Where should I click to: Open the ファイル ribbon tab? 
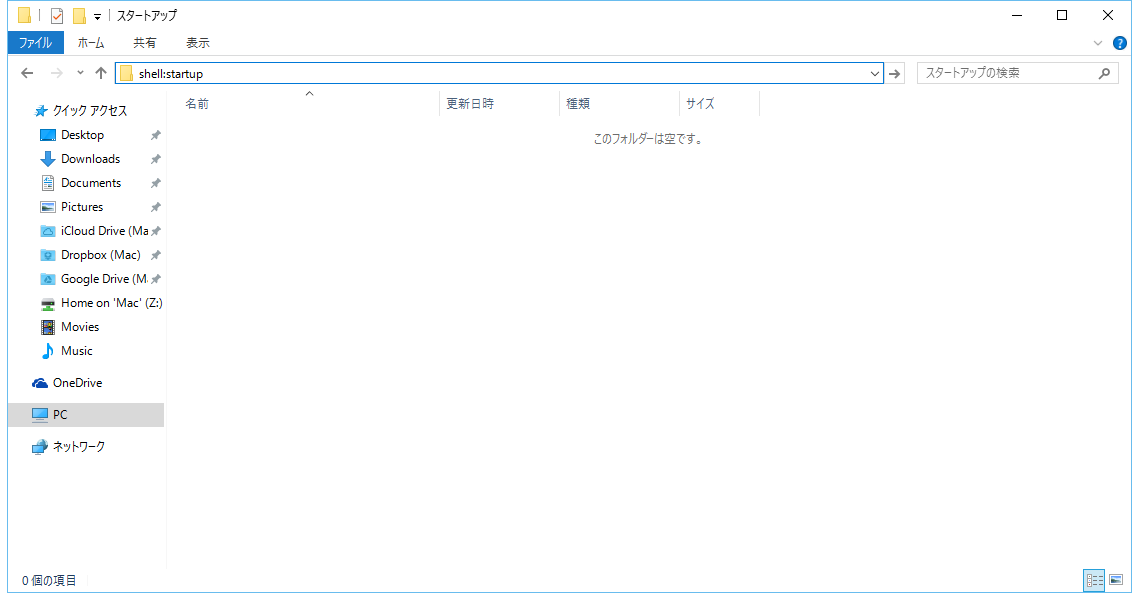(36, 43)
